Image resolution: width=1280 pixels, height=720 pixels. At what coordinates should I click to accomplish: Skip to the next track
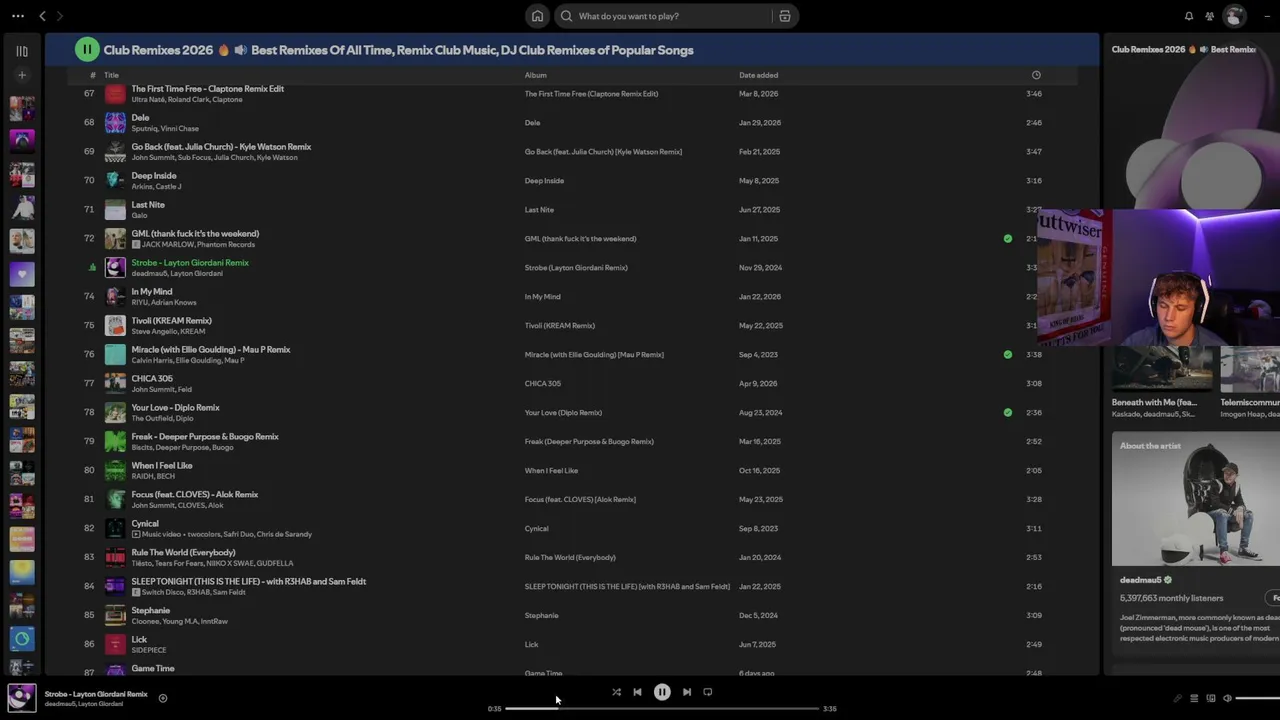(x=687, y=692)
